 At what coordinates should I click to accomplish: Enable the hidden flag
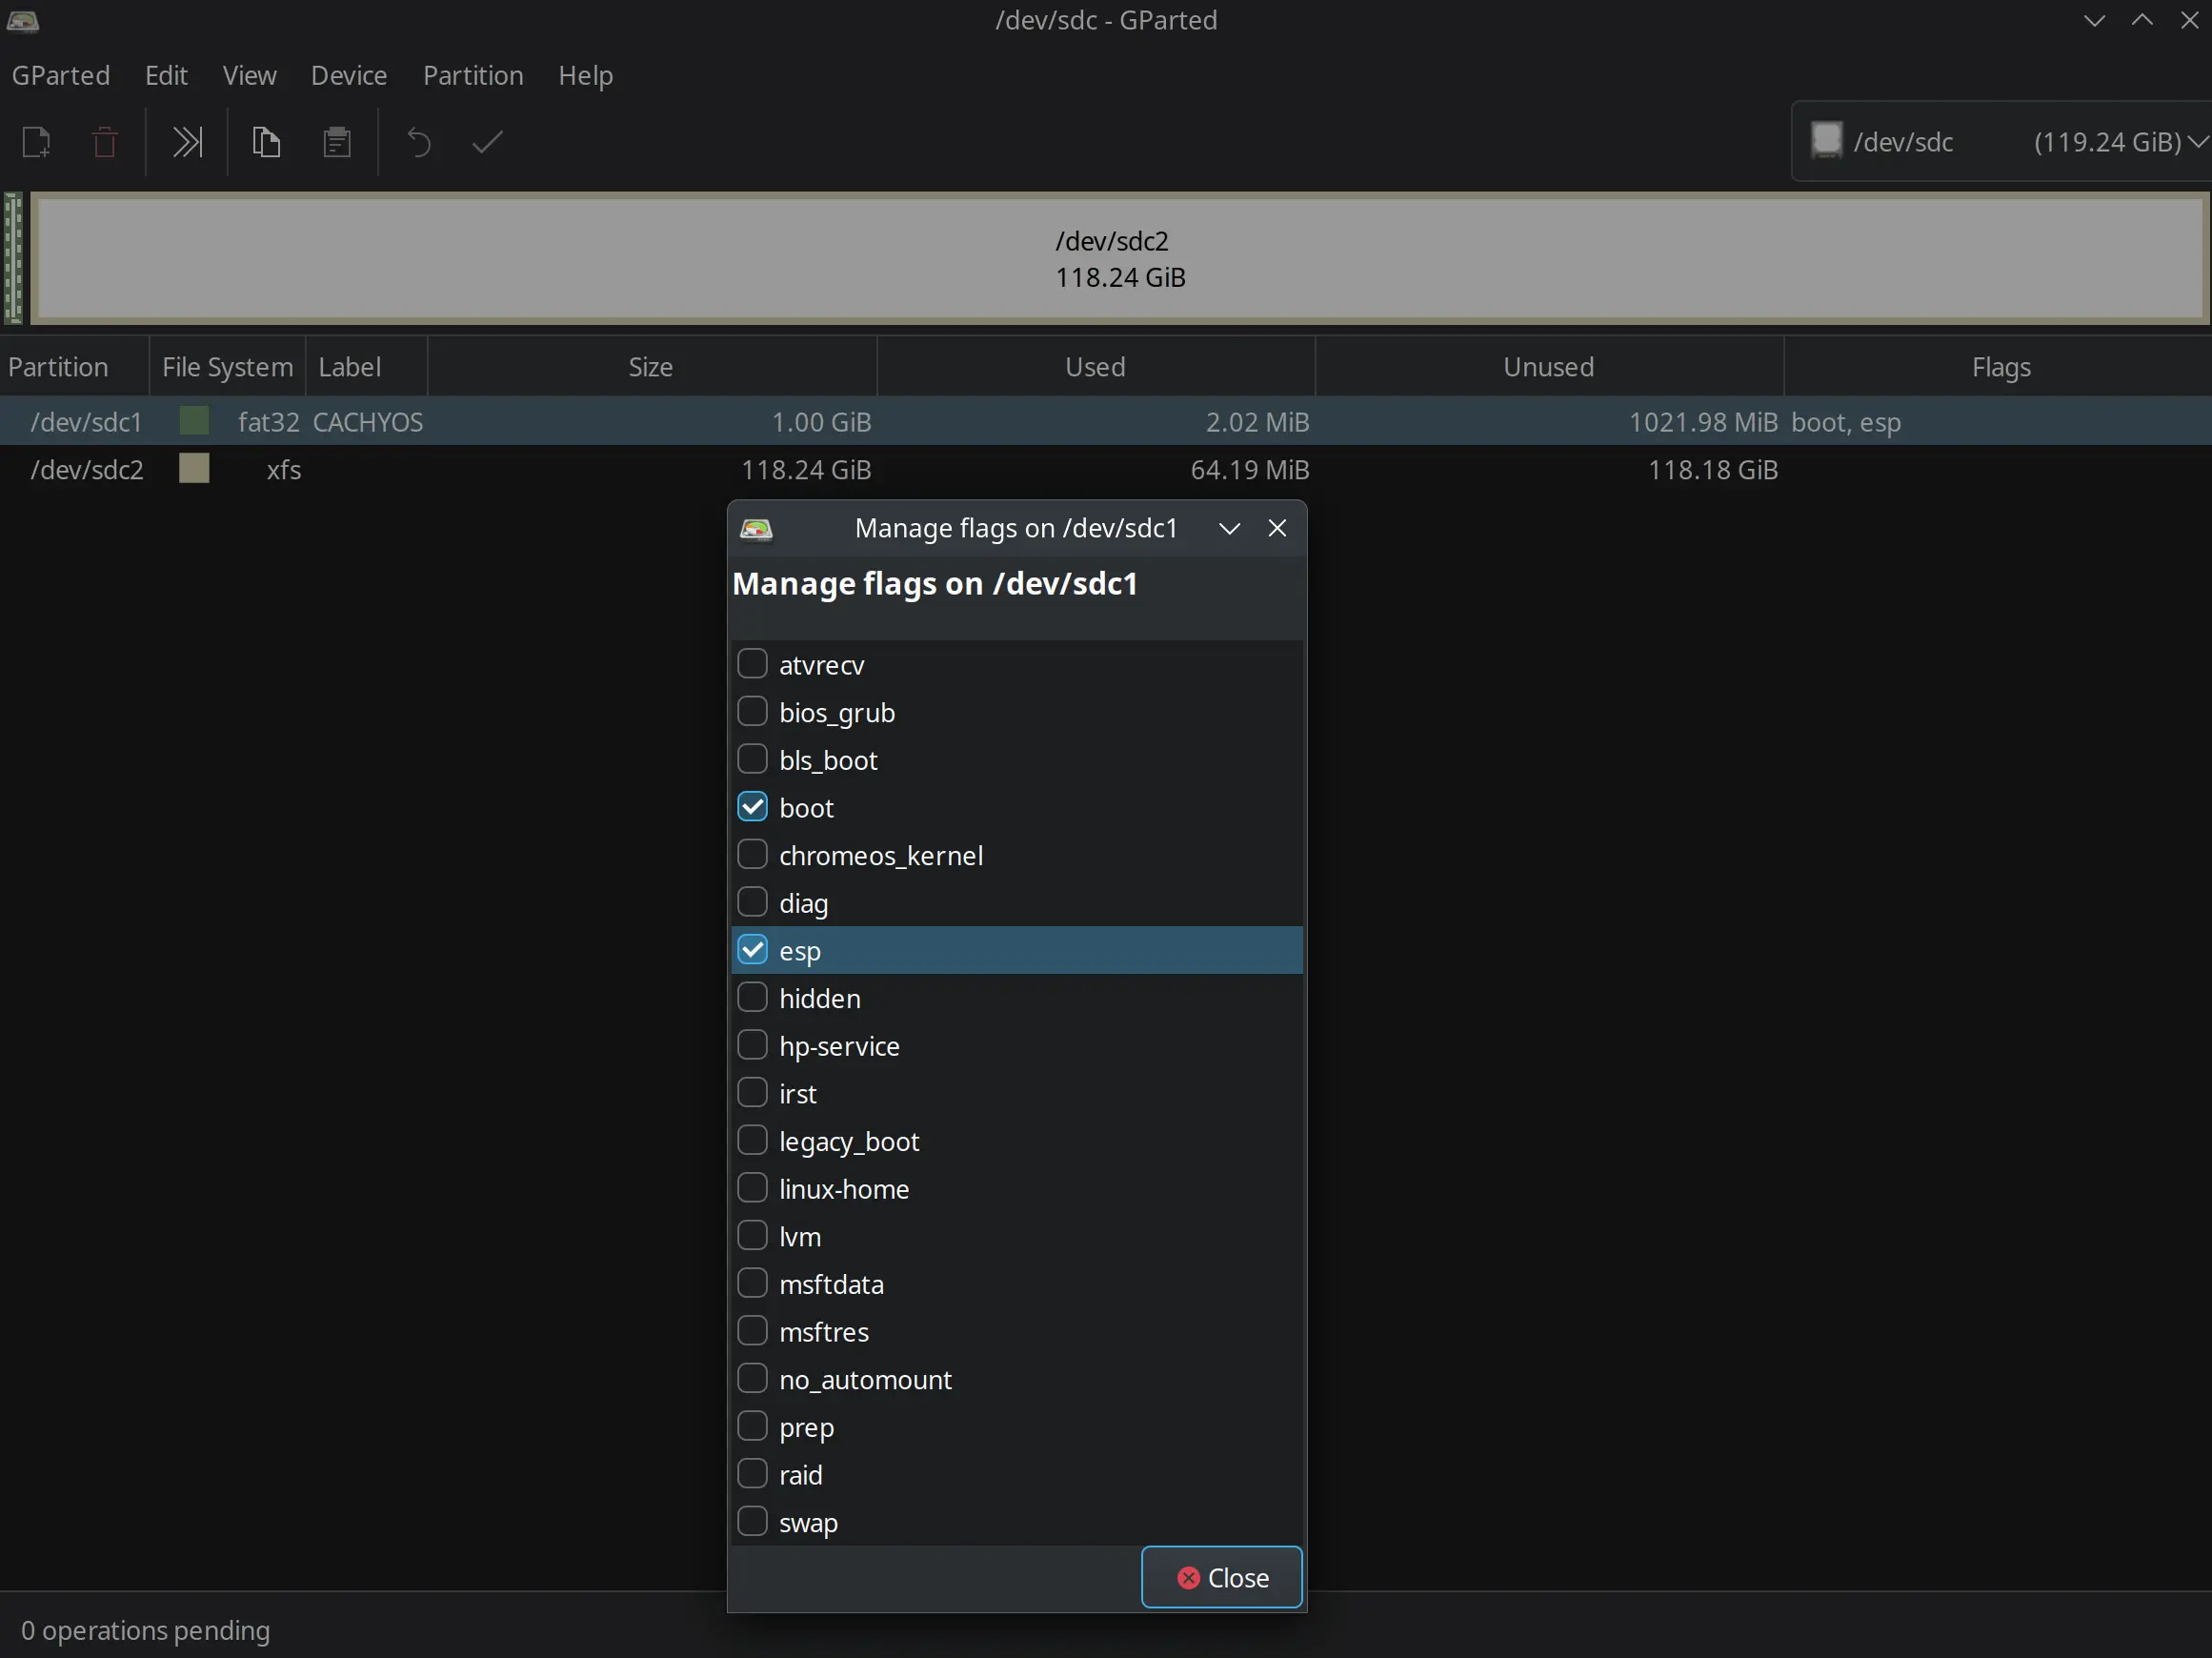tap(752, 997)
